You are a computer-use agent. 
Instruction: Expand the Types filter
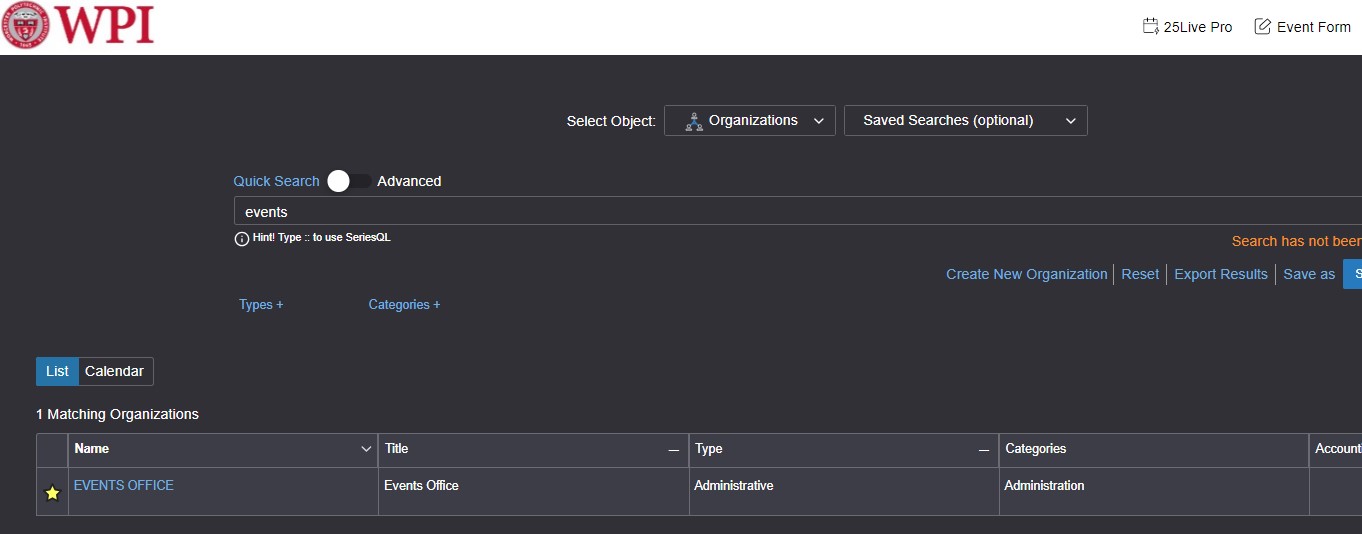click(261, 305)
